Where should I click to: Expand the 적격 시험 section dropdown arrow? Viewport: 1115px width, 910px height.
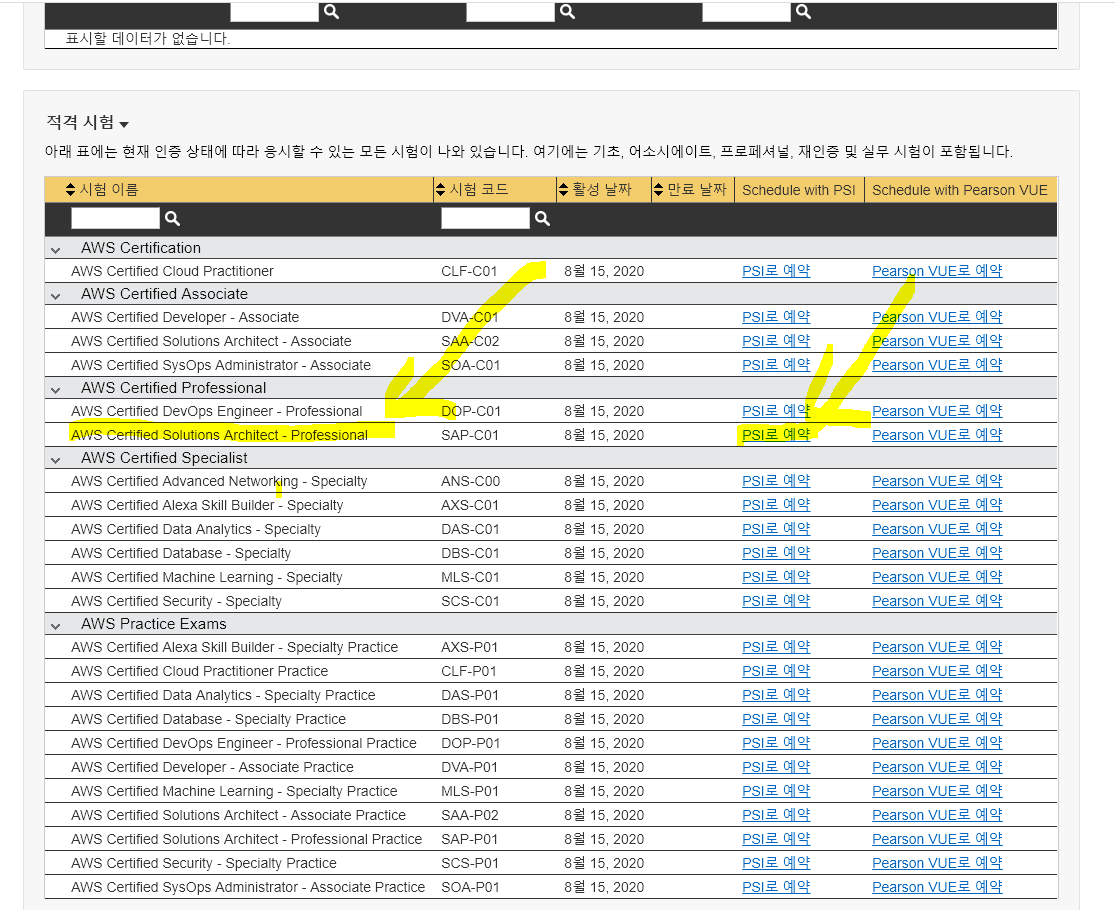(124, 124)
